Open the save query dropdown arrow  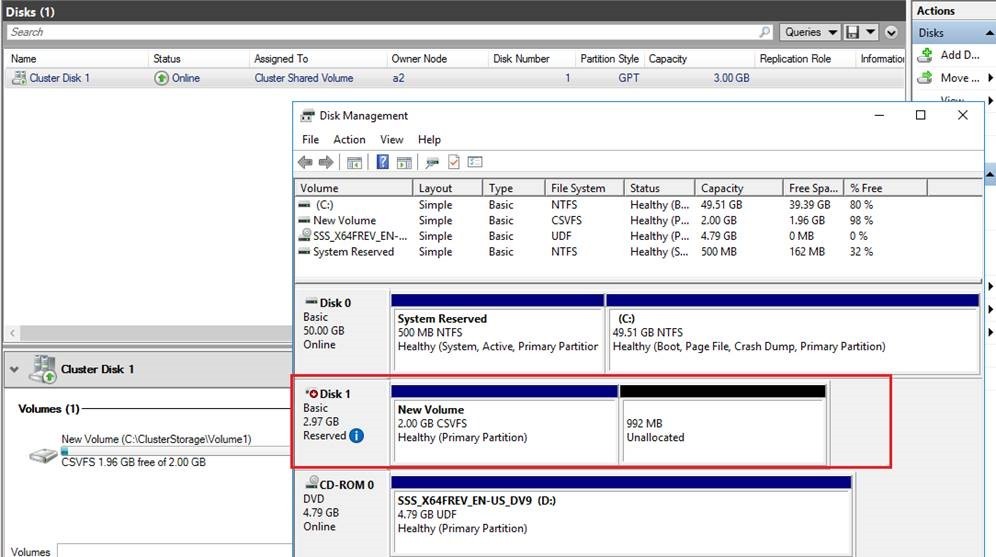[871, 32]
